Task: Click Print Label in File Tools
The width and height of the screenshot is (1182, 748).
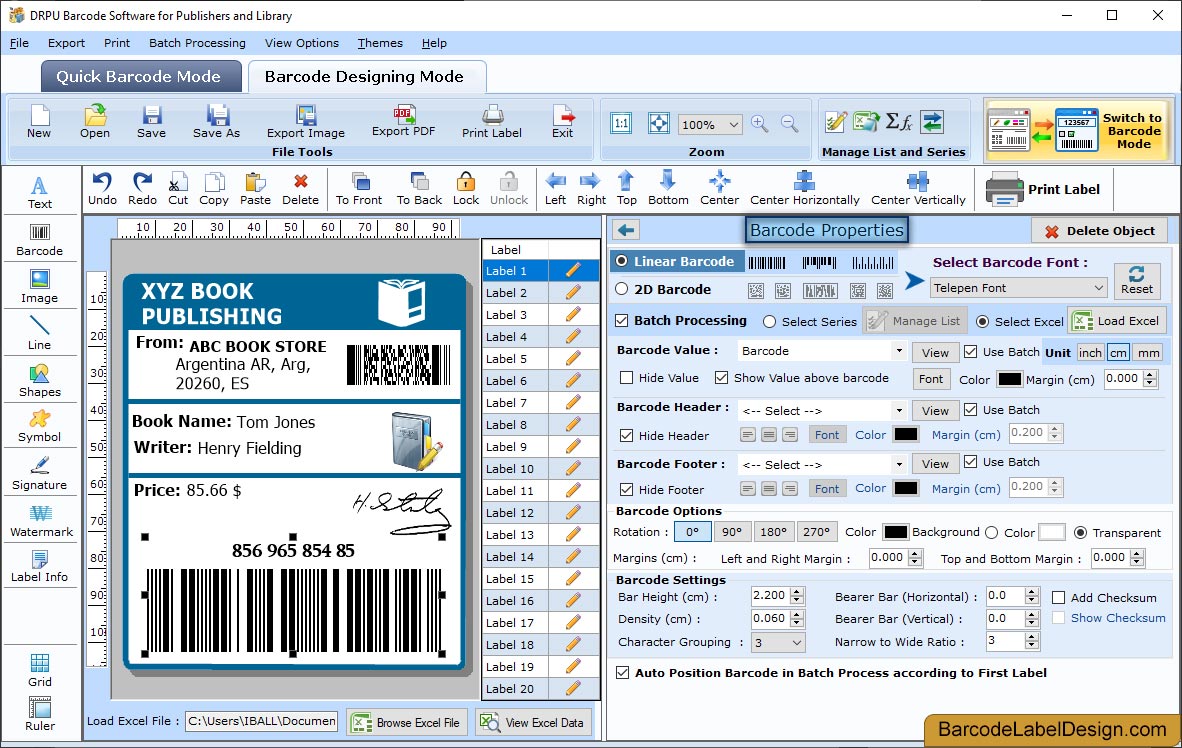Action: 491,122
